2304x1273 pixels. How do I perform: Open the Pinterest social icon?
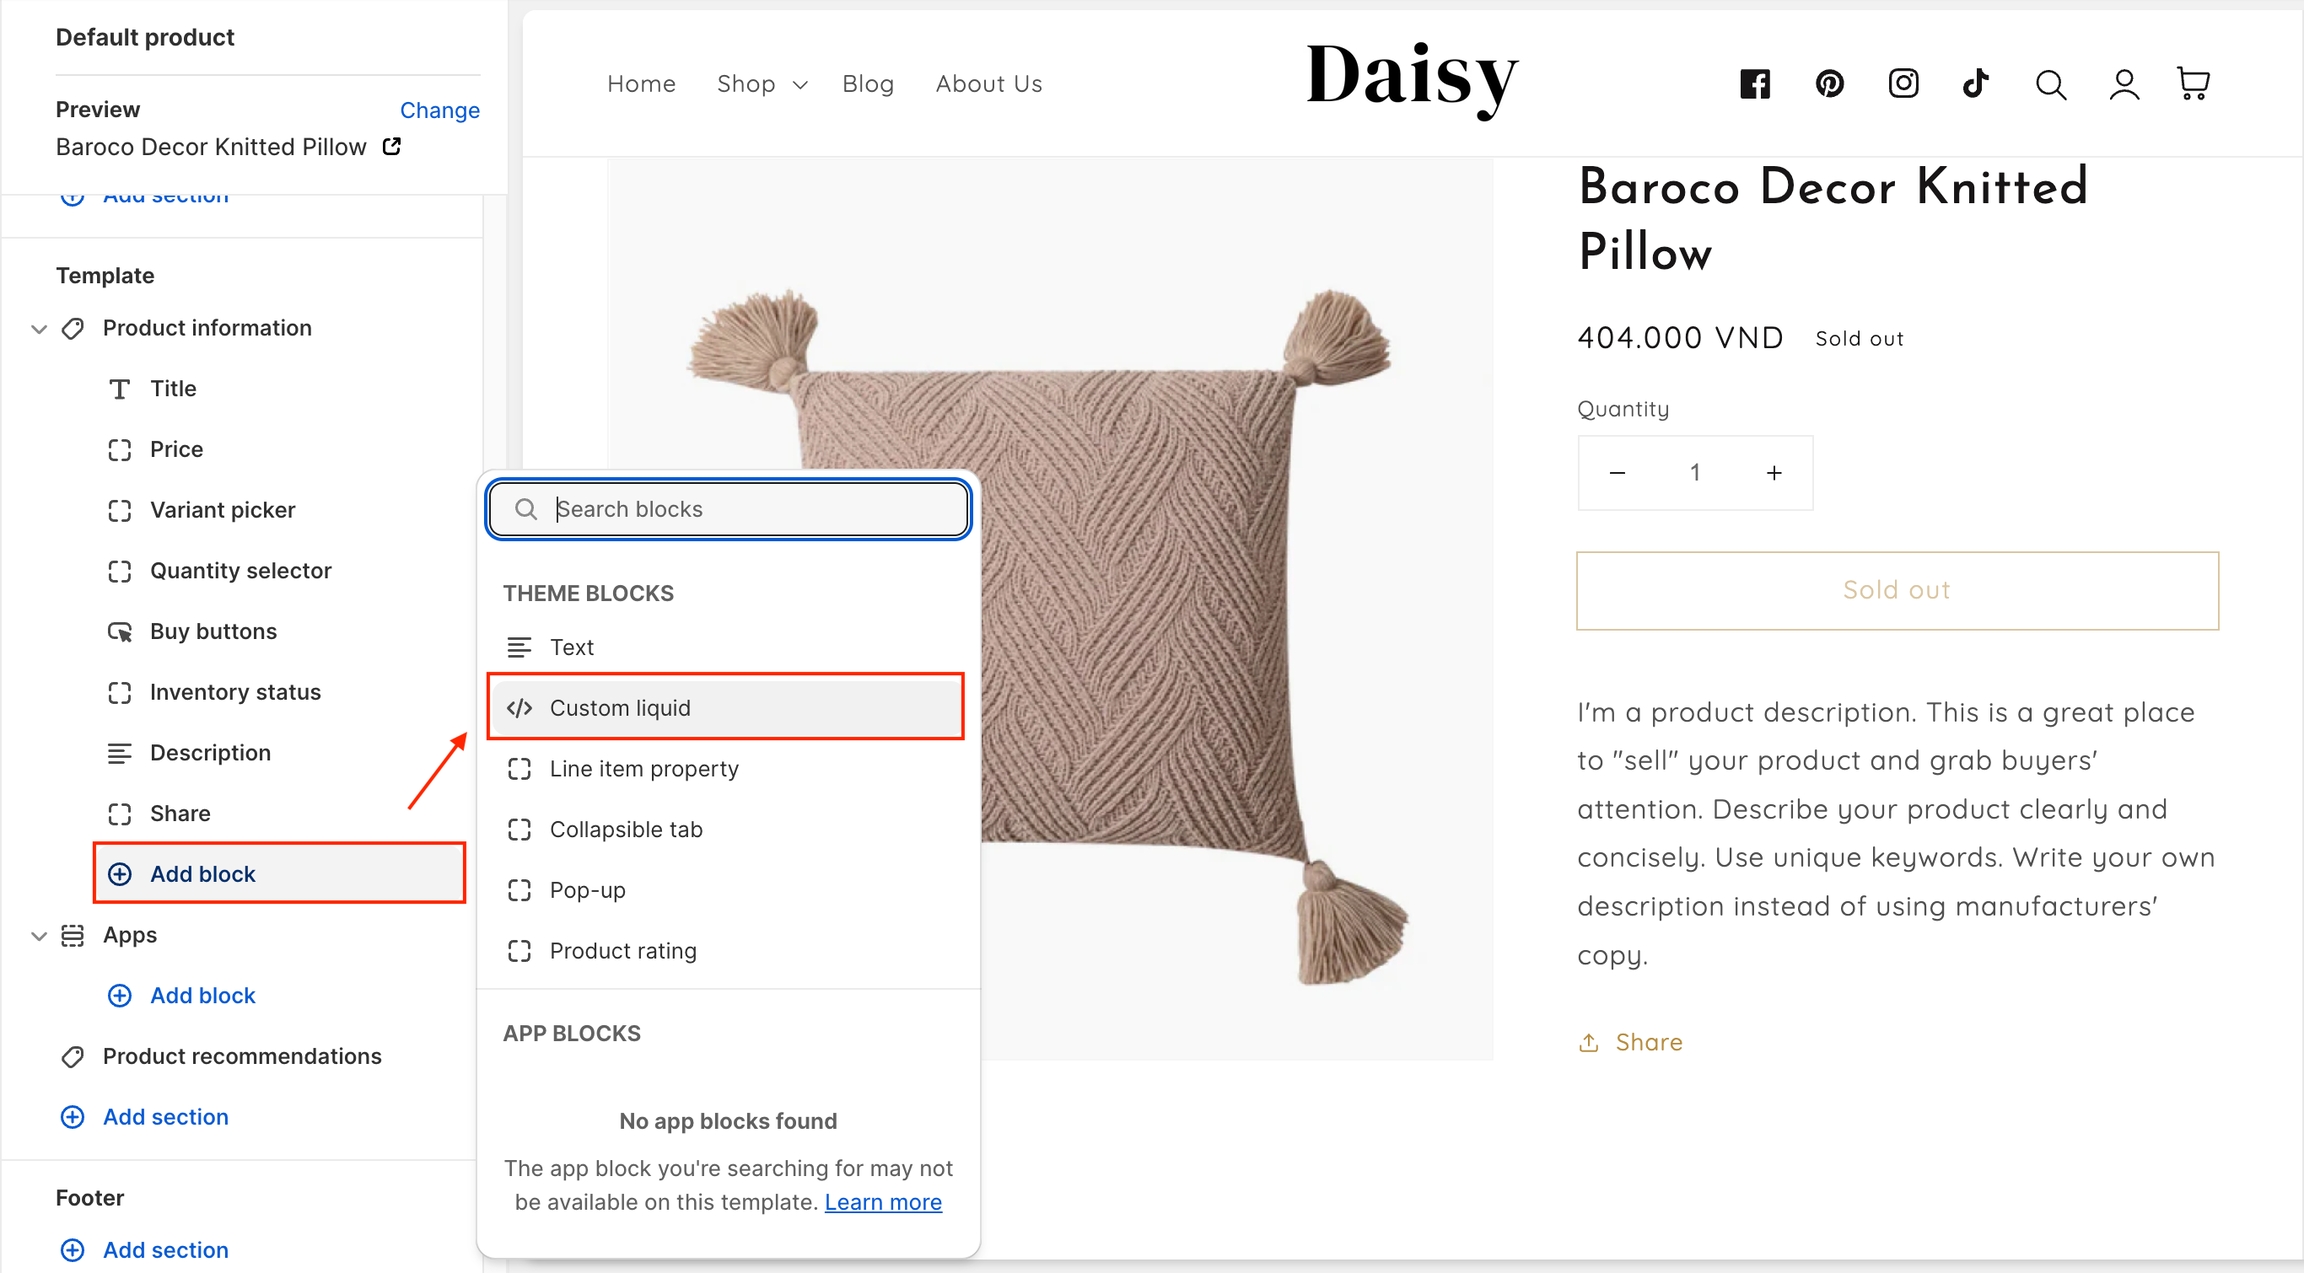pos(1829,84)
